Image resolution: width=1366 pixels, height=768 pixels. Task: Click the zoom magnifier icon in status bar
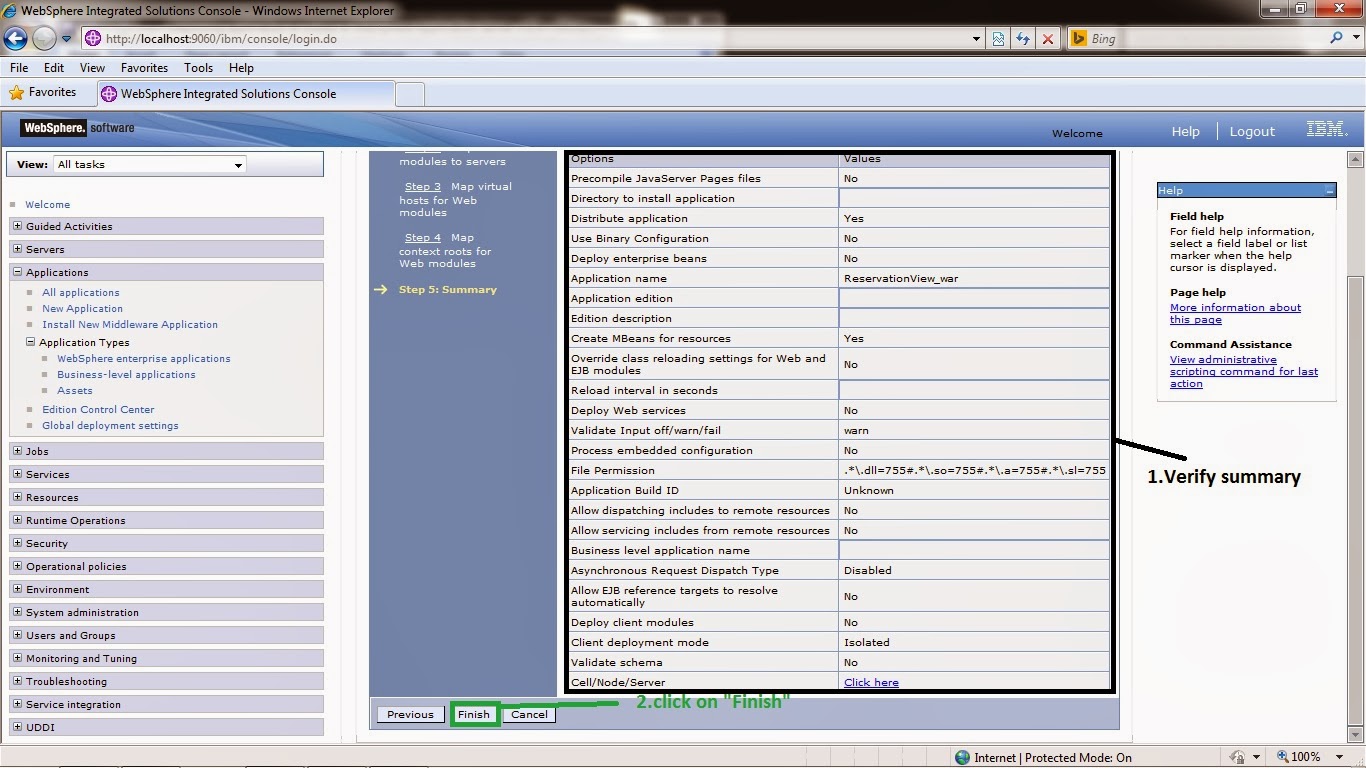pos(1283,756)
